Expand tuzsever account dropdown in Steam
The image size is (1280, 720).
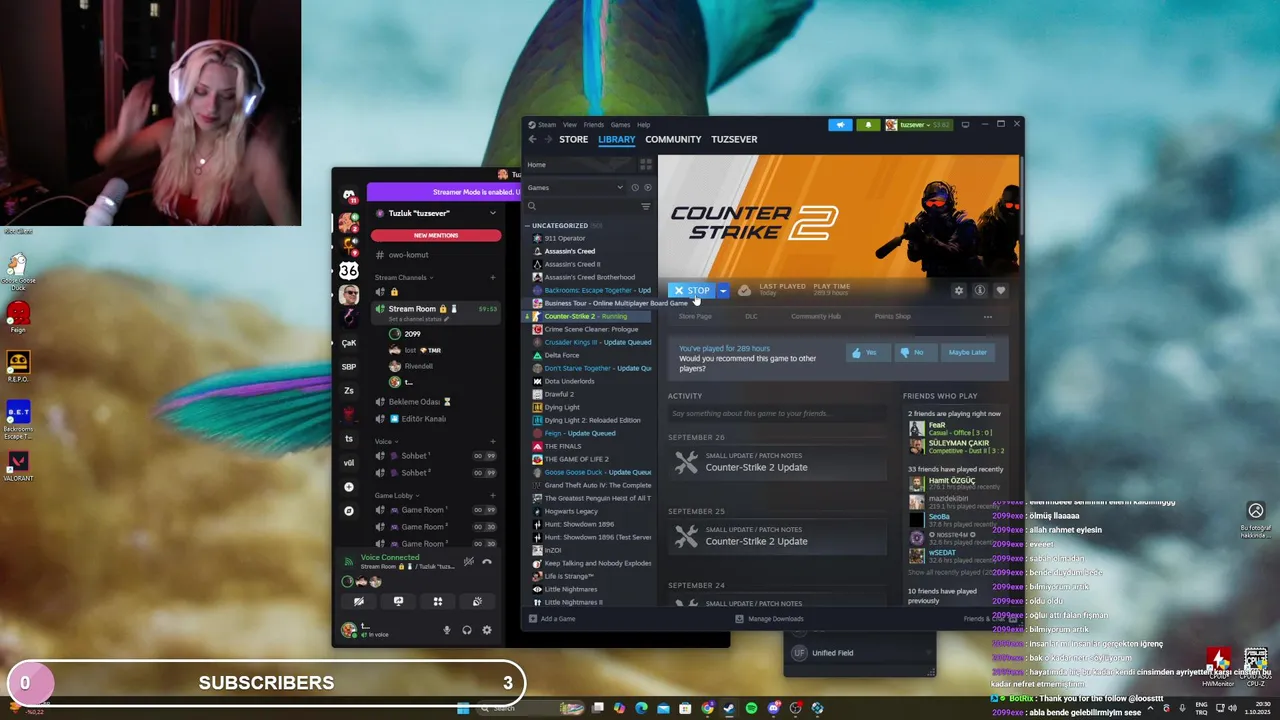click(x=918, y=125)
